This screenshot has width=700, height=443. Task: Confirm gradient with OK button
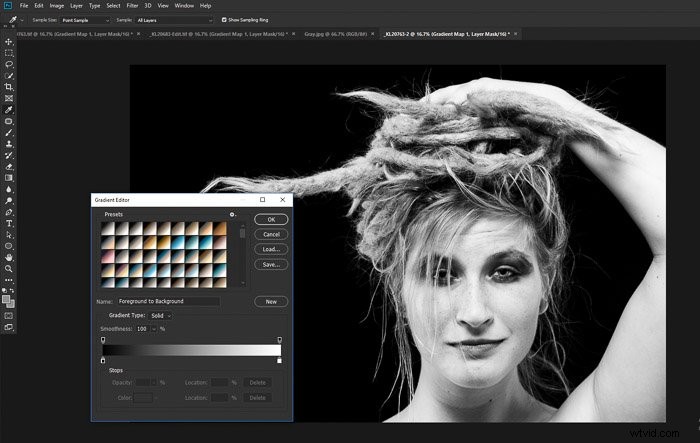pos(271,219)
